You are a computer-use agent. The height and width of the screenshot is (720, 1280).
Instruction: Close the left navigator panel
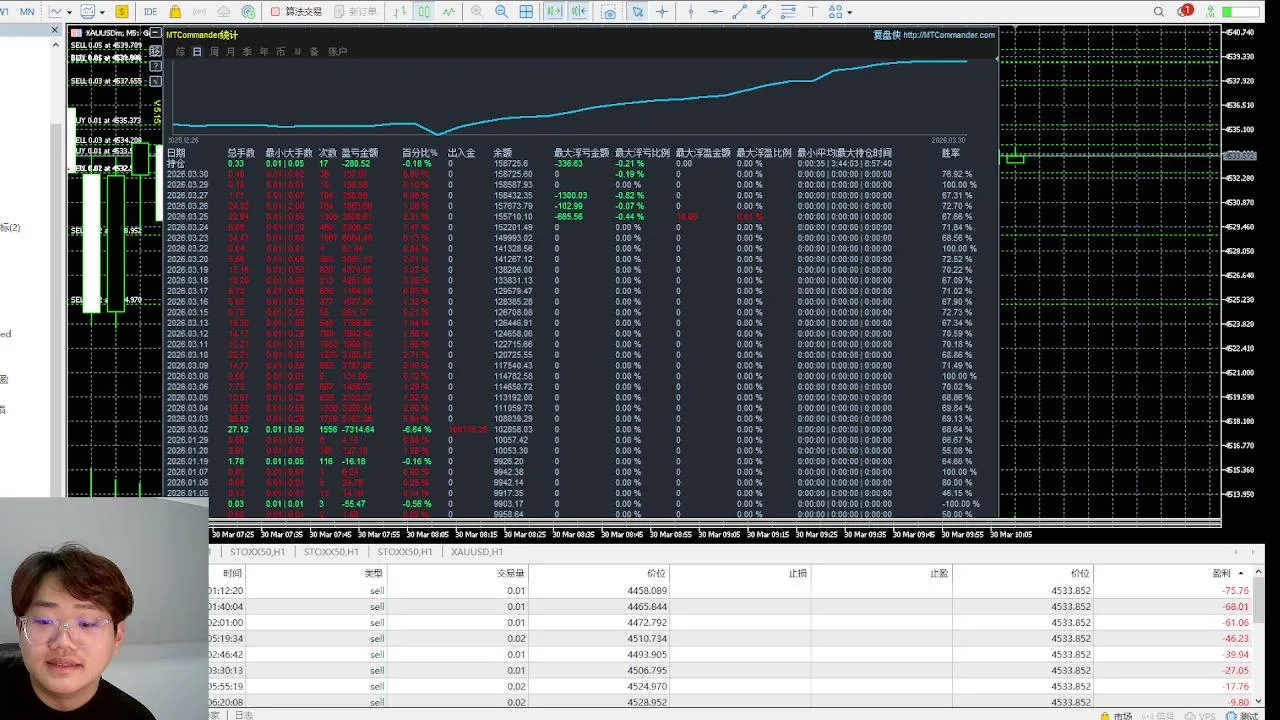point(55,31)
